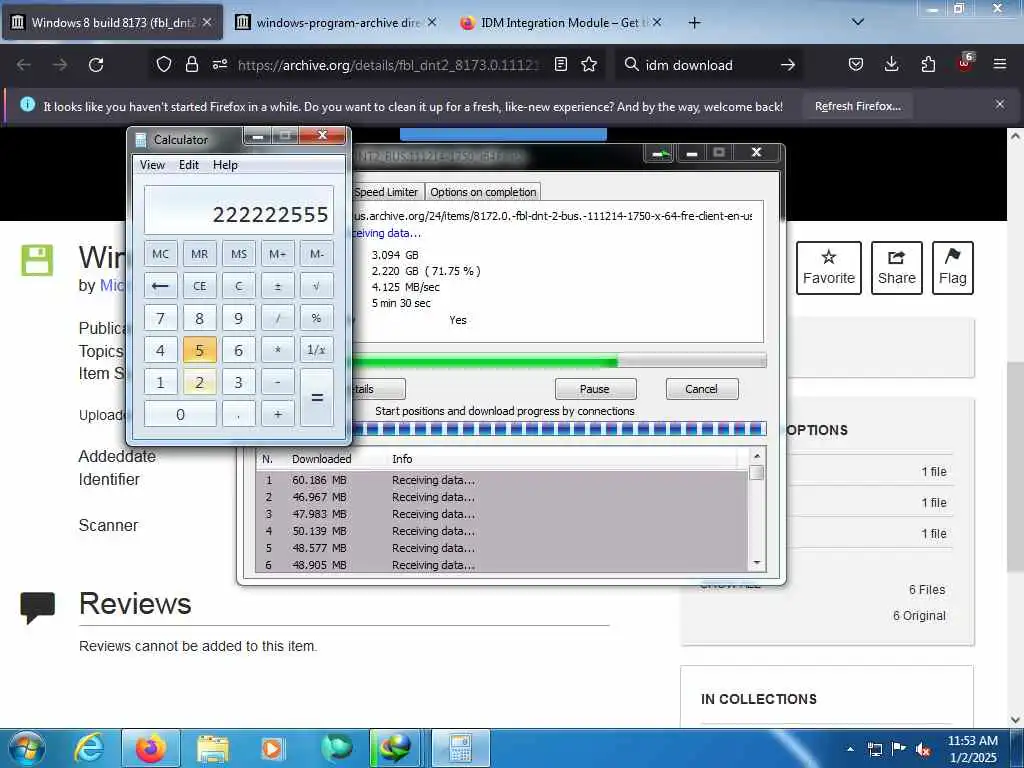Viewport: 1024px width, 768px height.
Task: Open IDM Speed Limiter tab
Action: coord(387,192)
